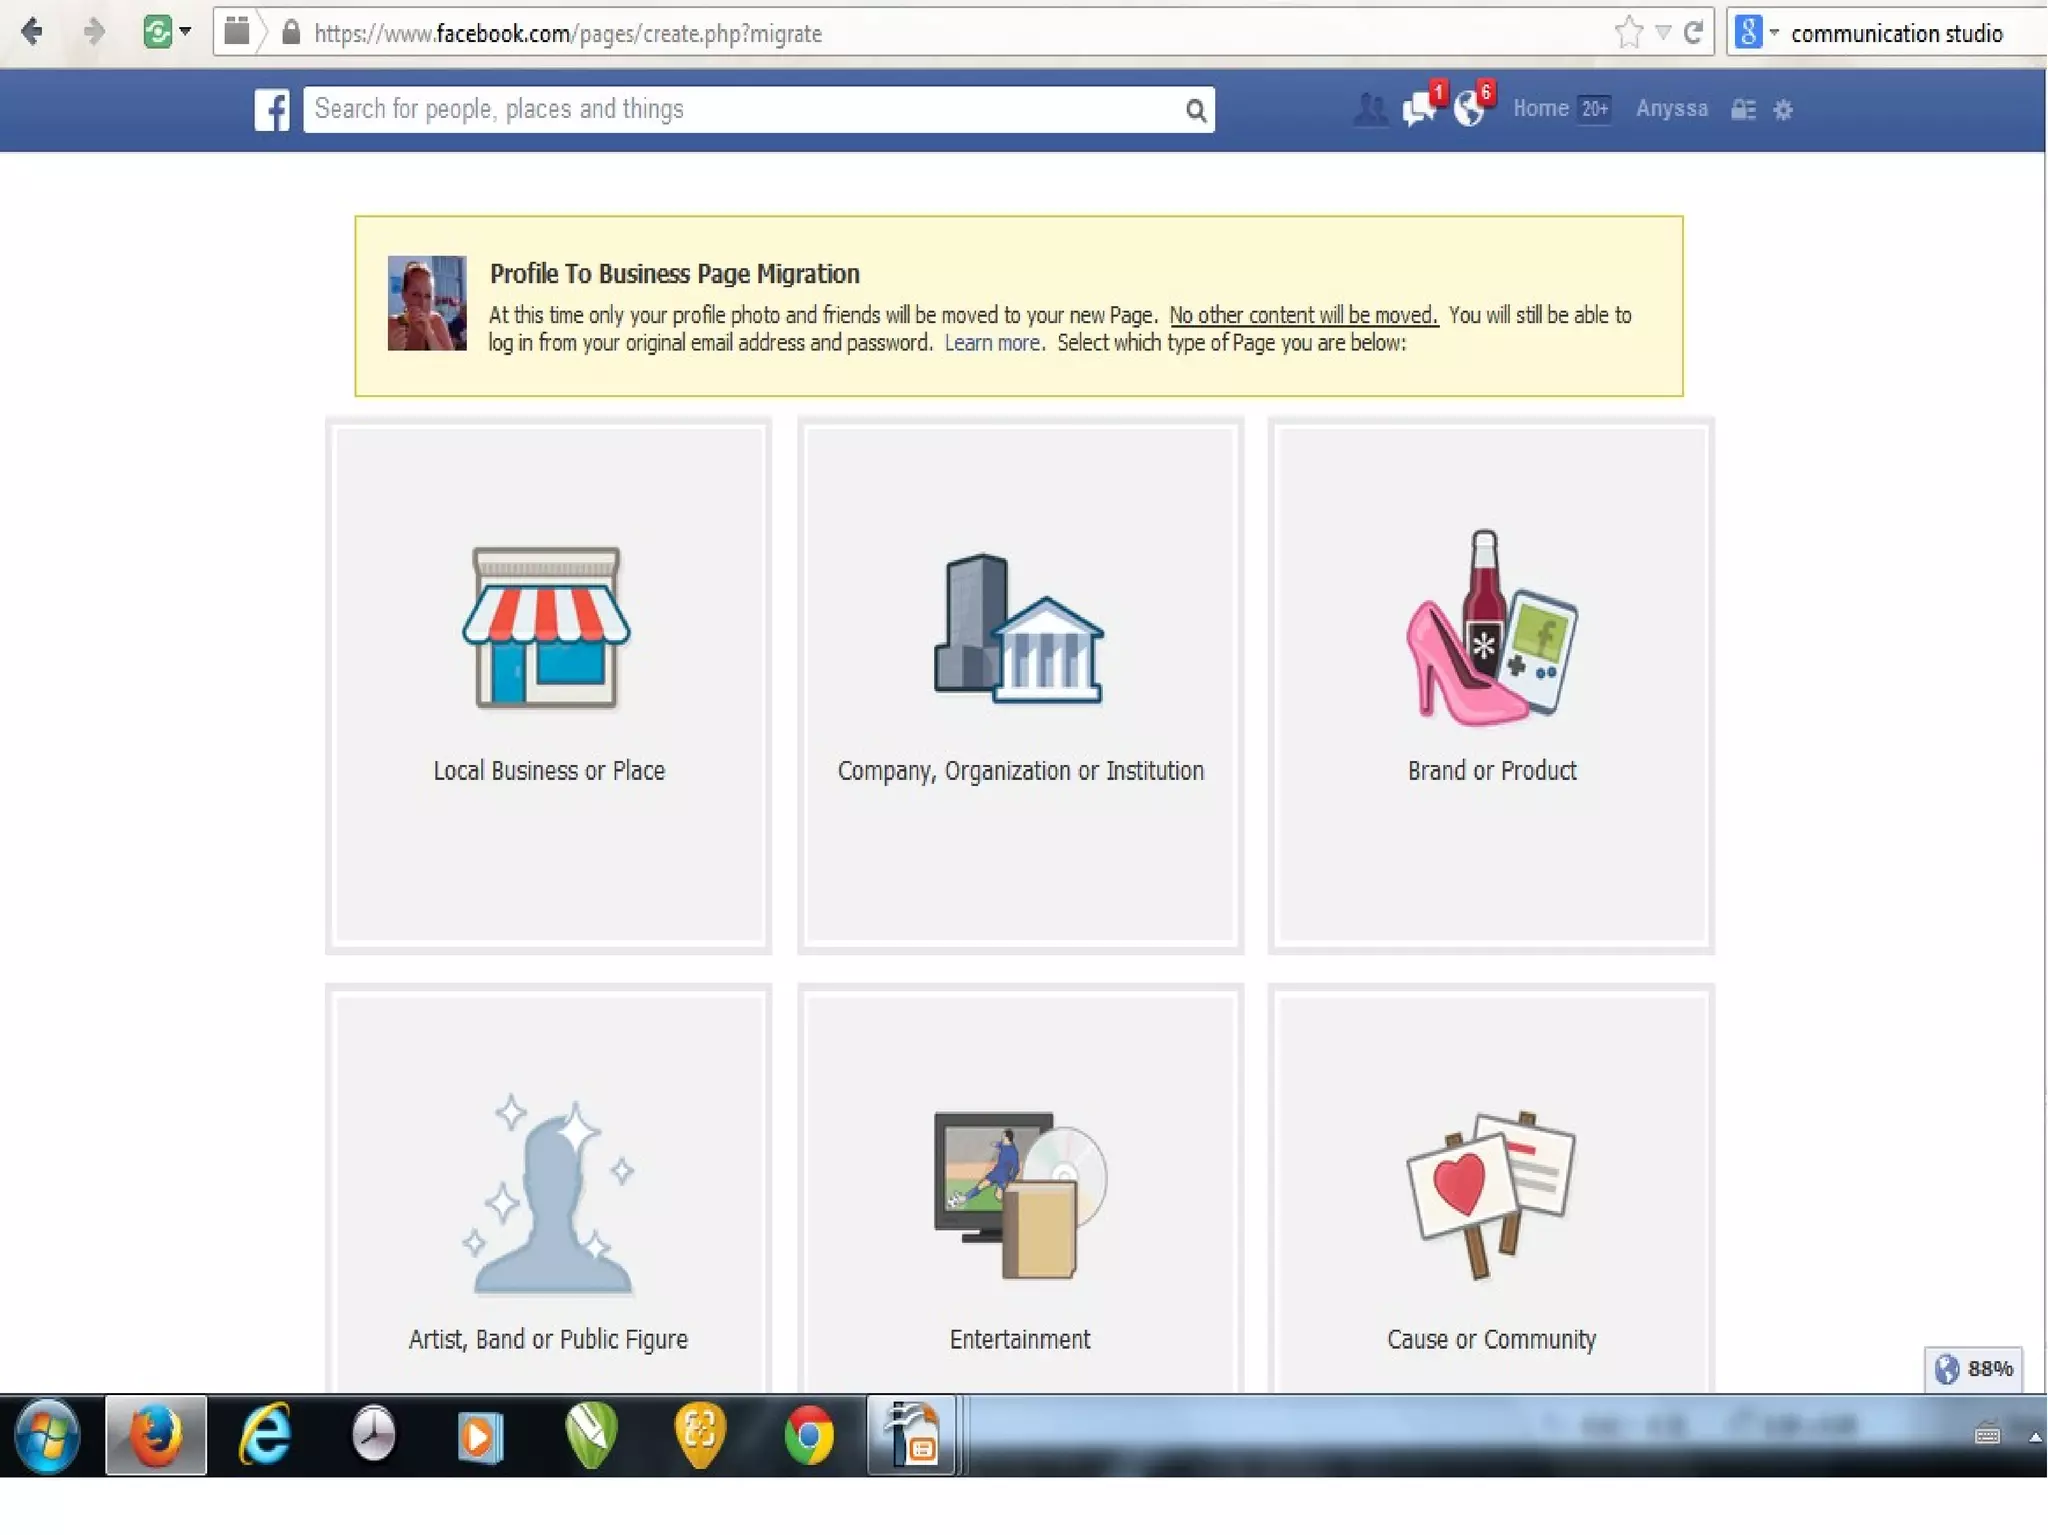Click search magnifier button in Facebook bar
The height and width of the screenshot is (1535, 2048).
(x=1195, y=110)
